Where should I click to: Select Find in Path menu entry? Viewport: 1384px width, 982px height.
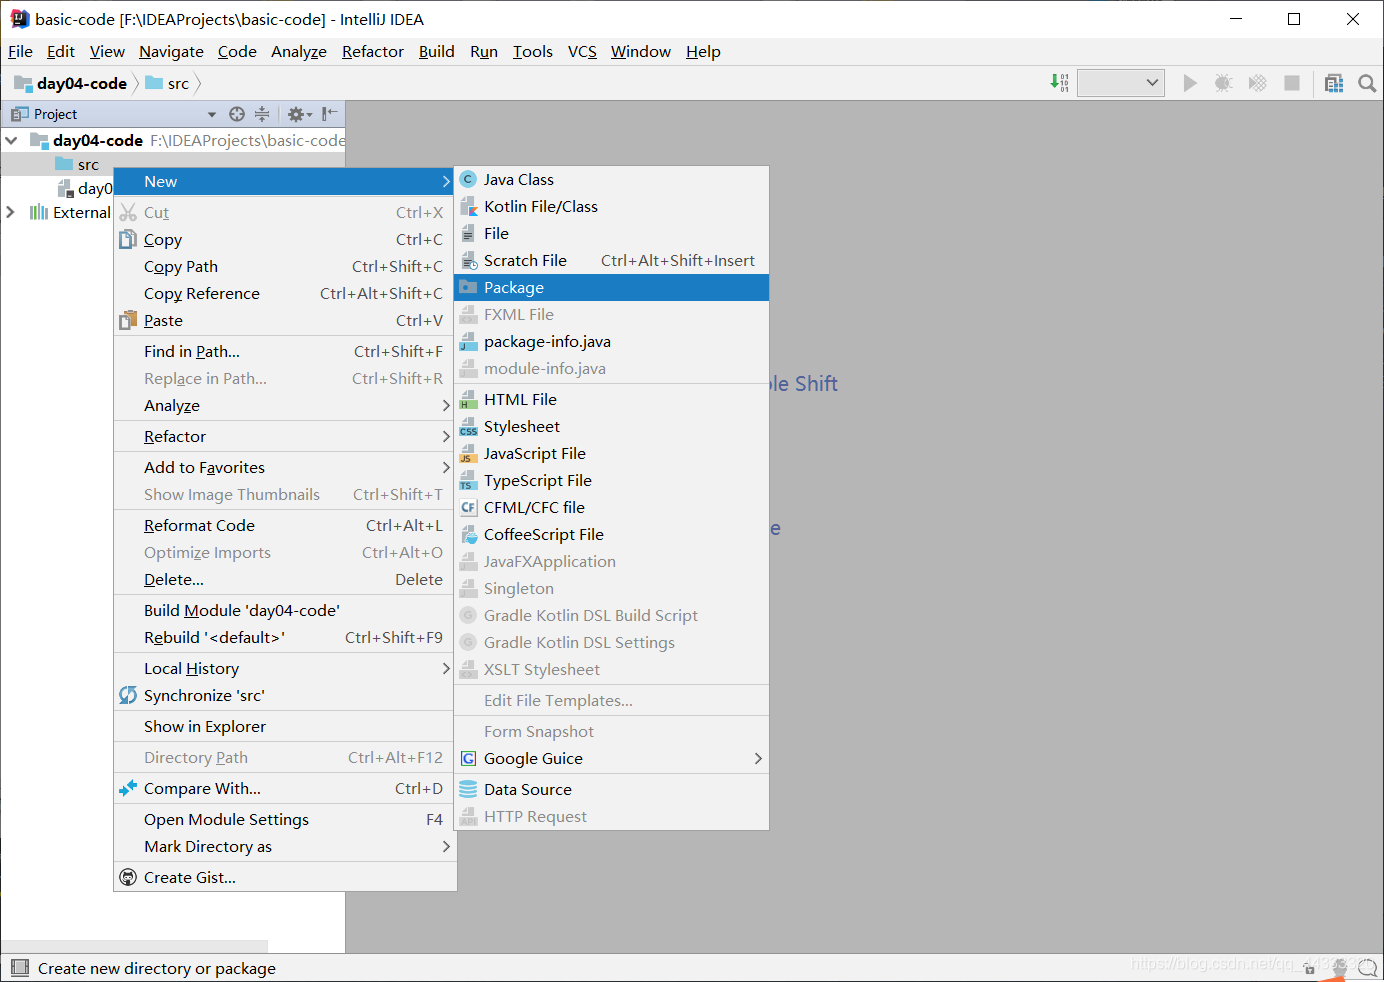point(284,352)
